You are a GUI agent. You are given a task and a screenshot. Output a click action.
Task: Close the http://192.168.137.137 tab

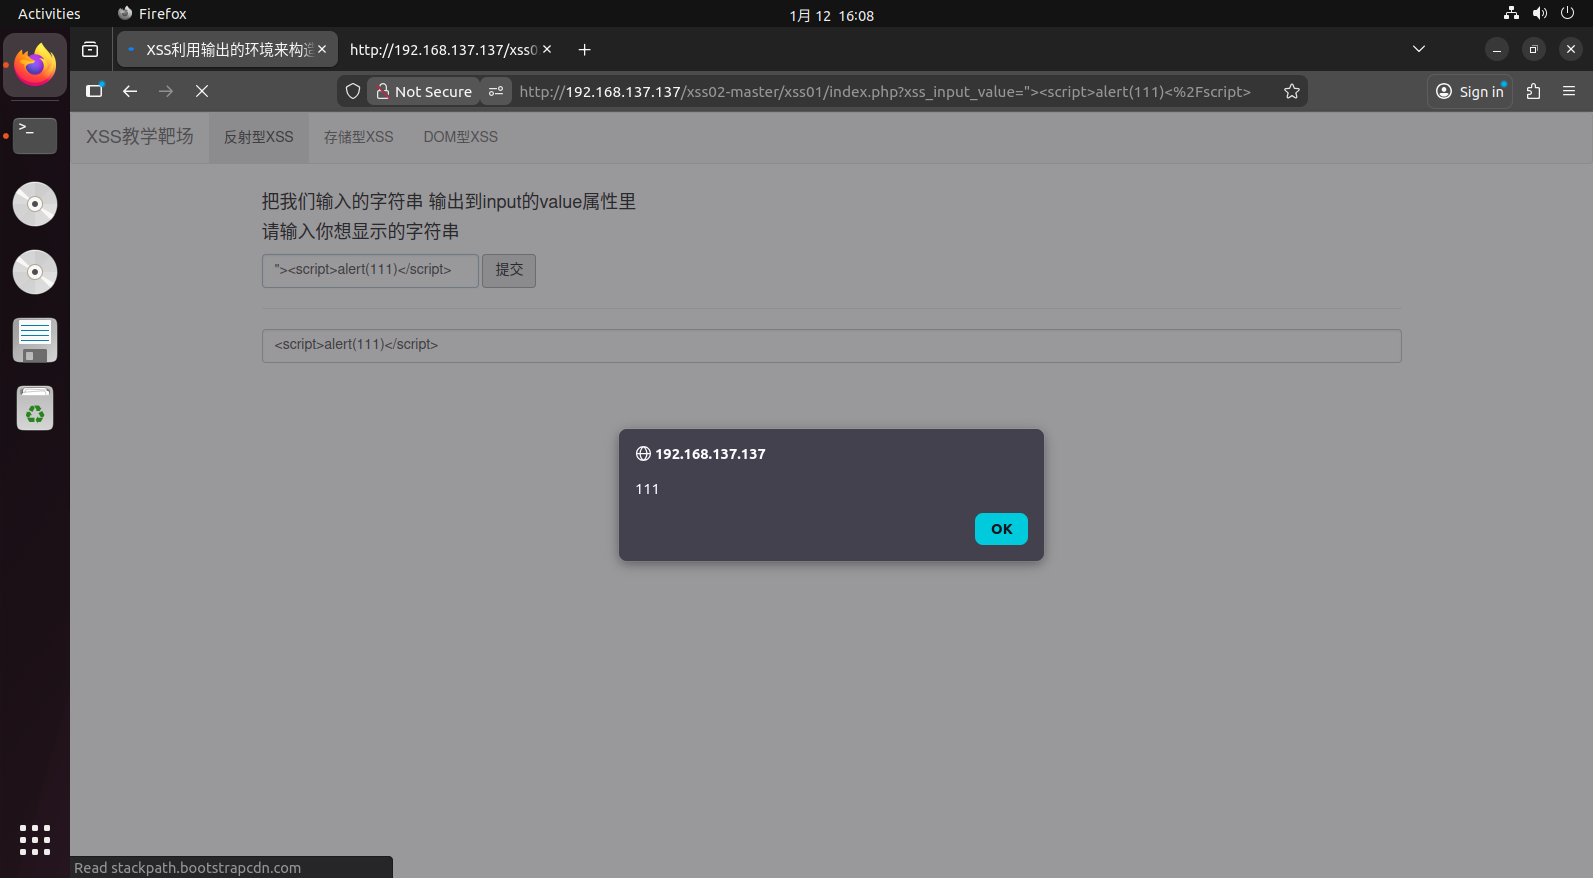pos(547,49)
